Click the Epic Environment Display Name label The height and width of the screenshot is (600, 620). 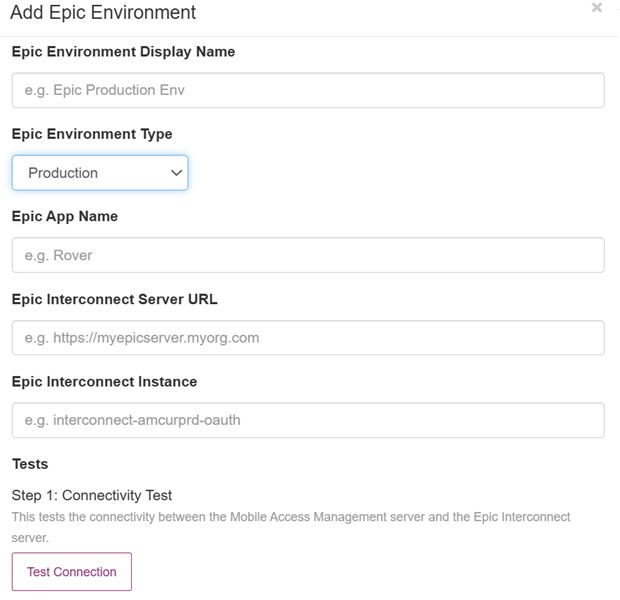coord(123,52)
